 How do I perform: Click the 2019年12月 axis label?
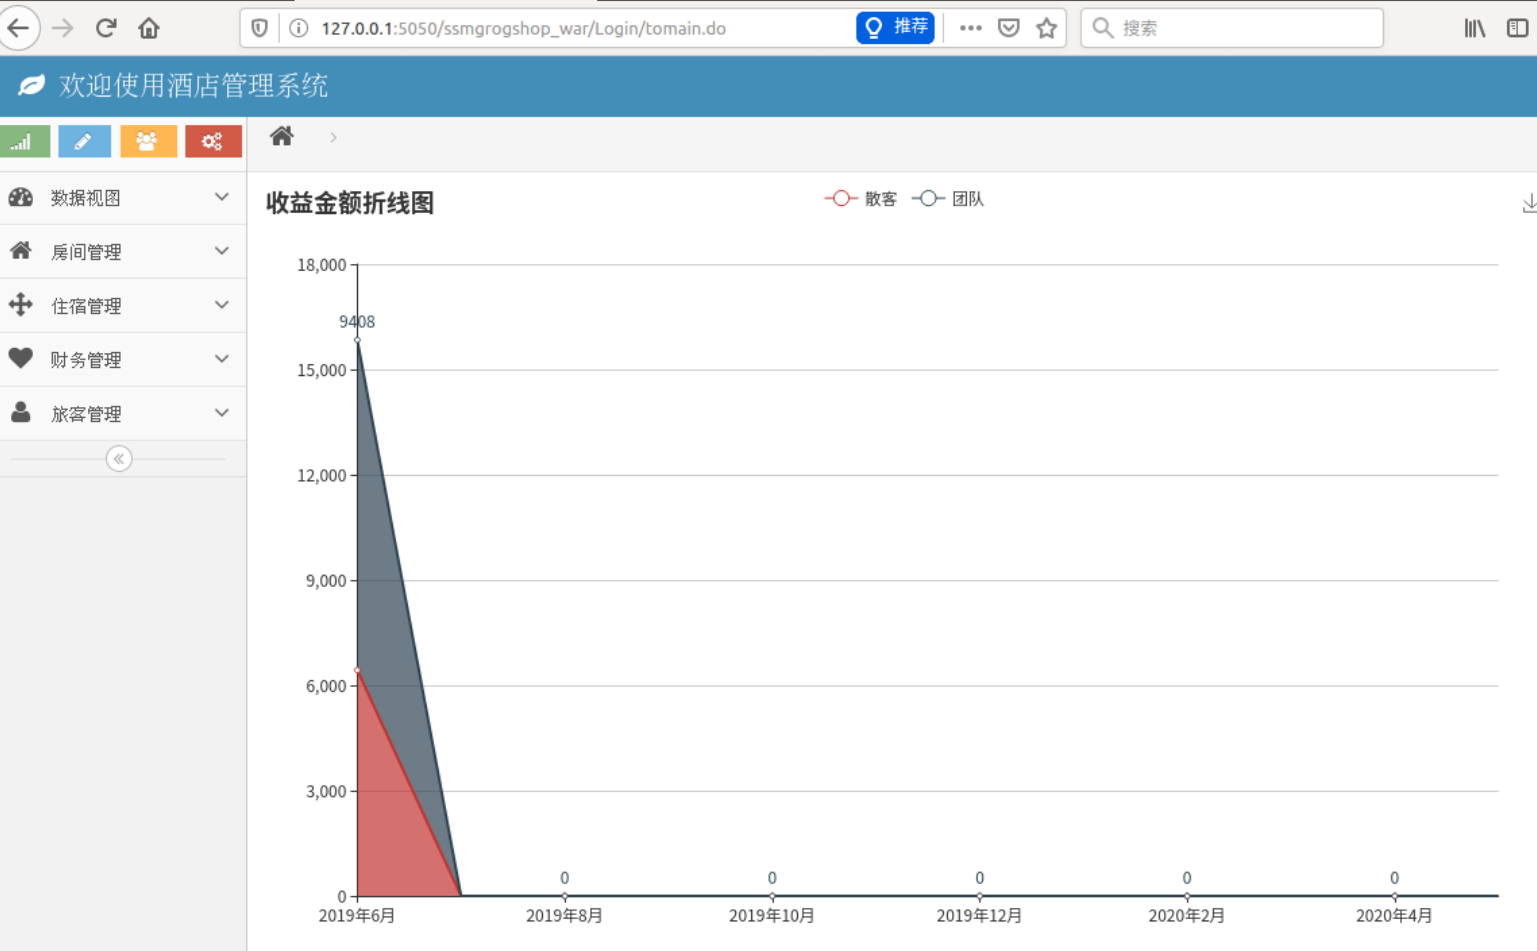[979, 916]
